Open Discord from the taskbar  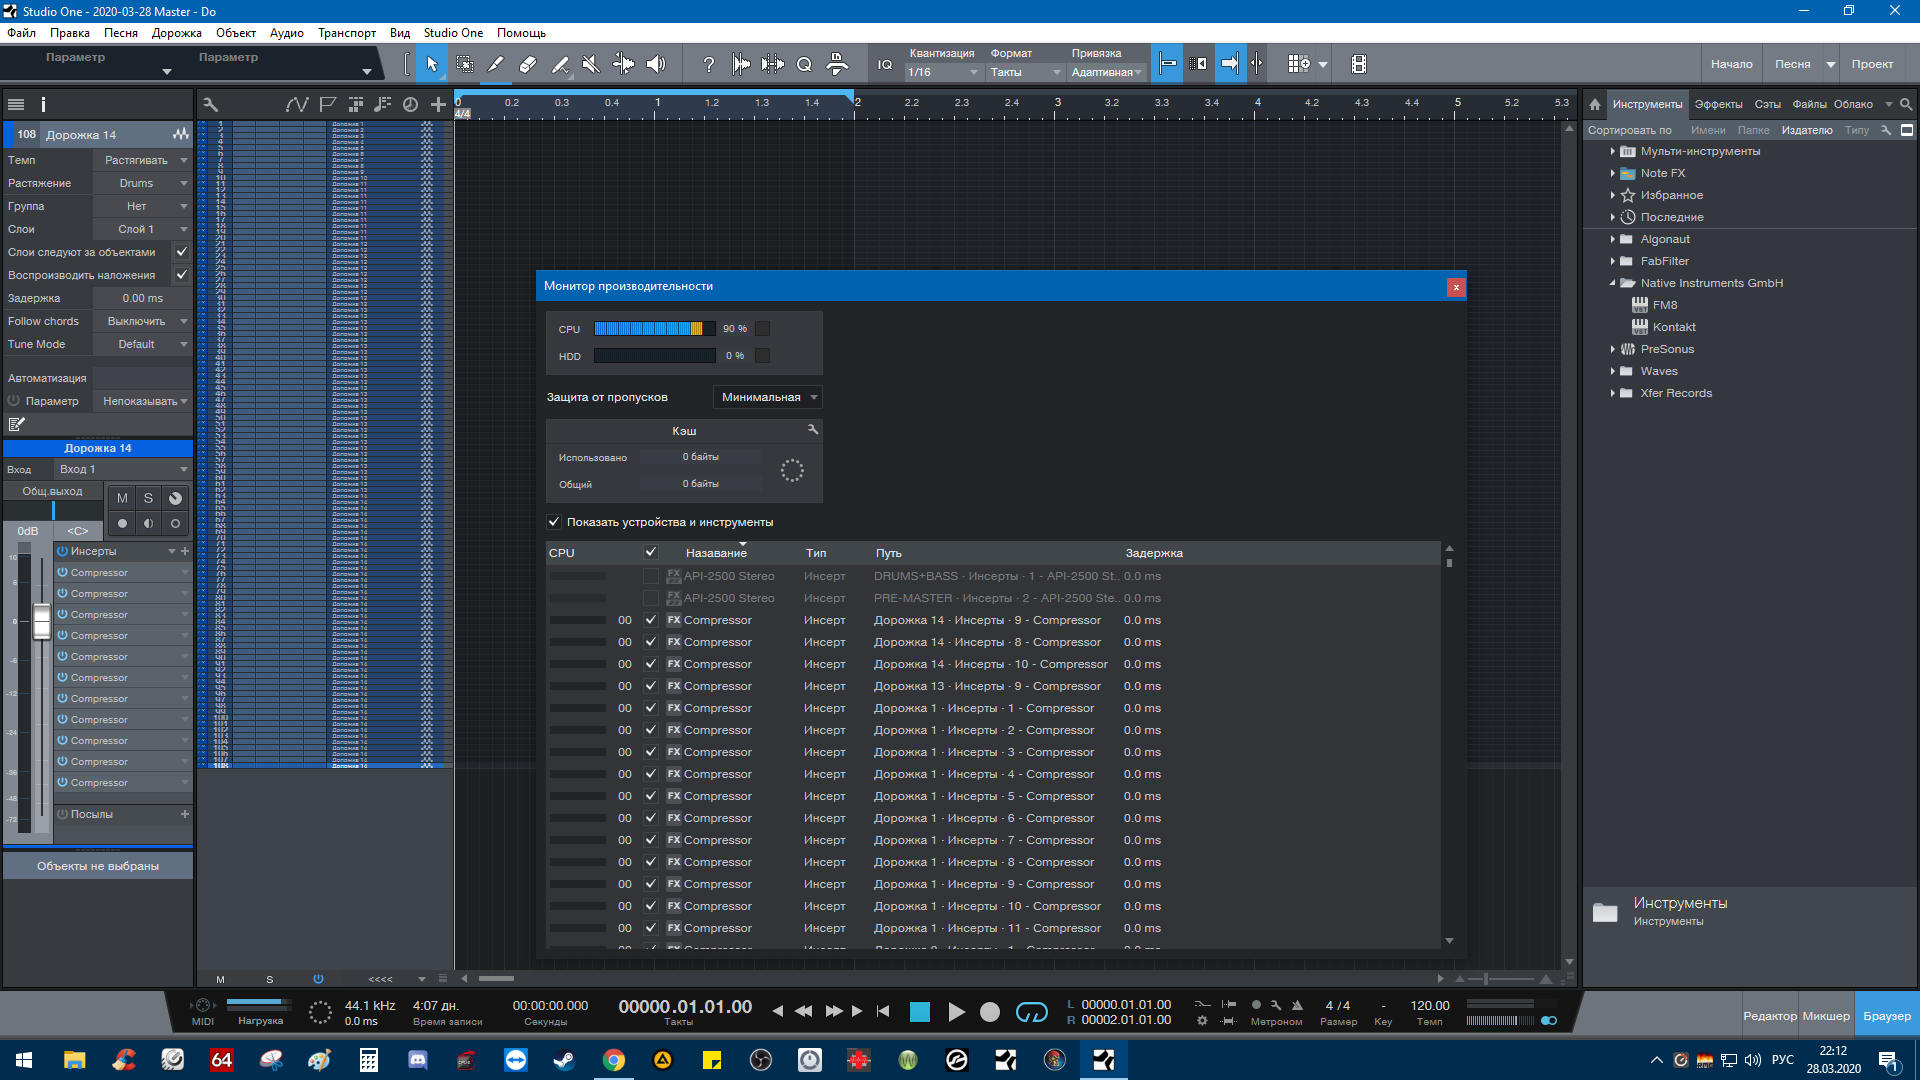[418, 1060]
